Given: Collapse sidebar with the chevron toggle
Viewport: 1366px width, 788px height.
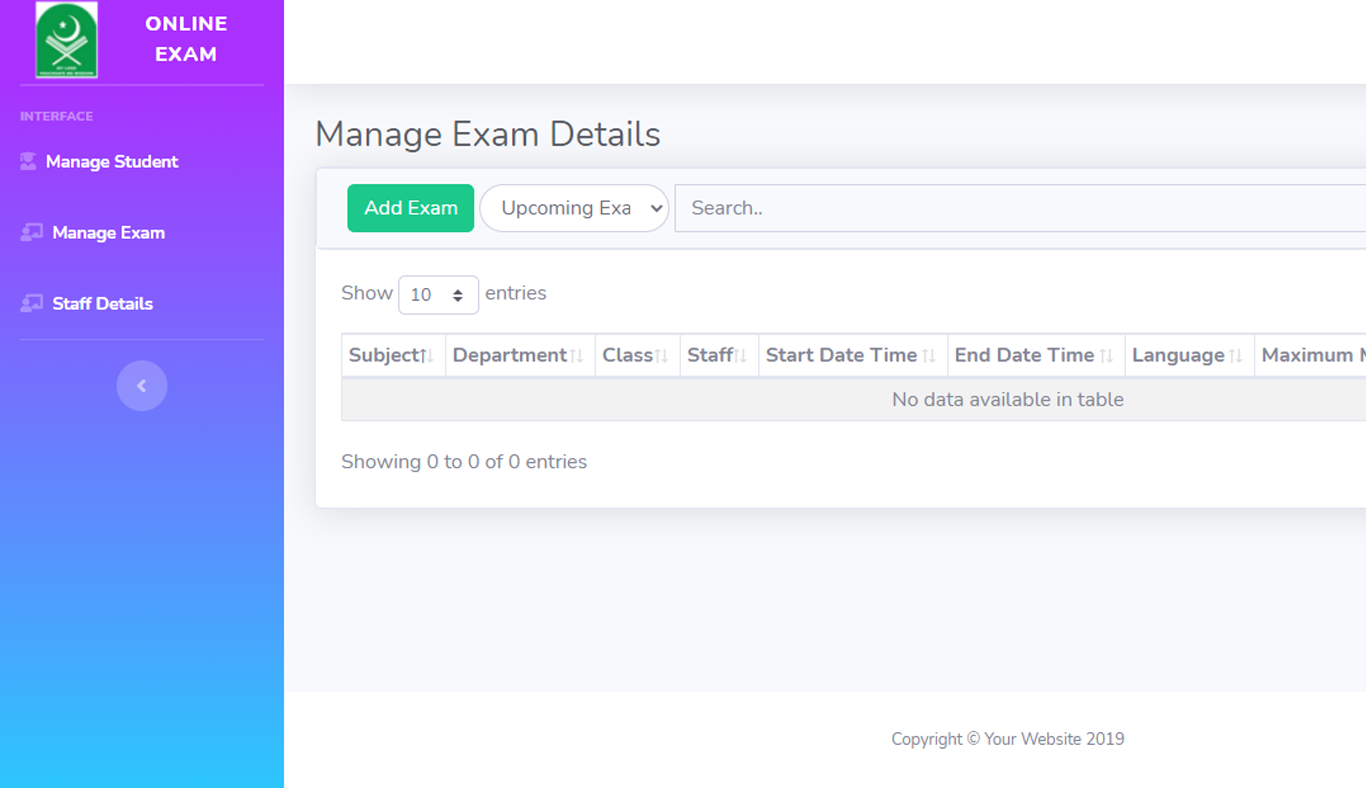Looking at the screenshot, I should coord(141,386).
